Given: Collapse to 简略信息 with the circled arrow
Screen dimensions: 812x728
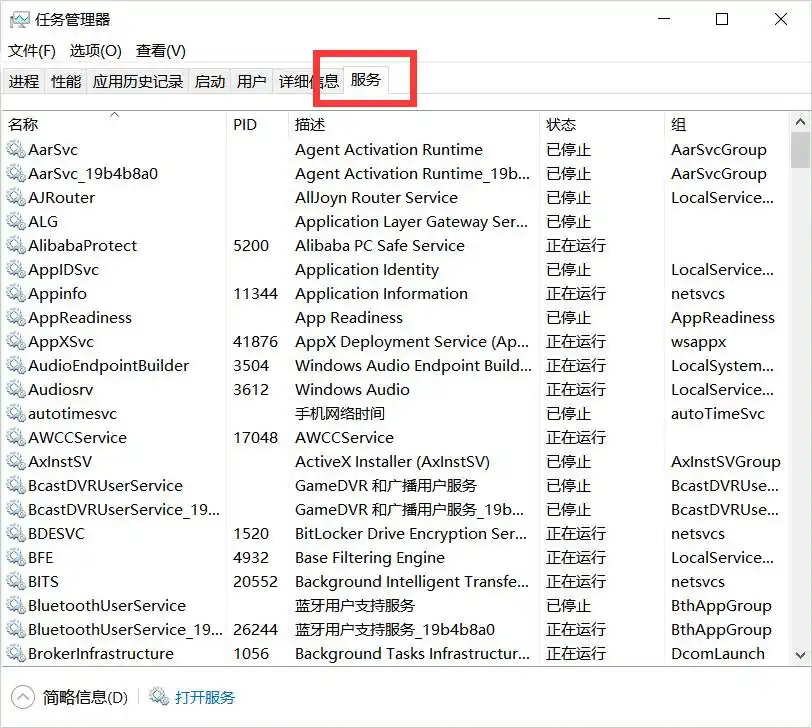Looking at the screenshot, I should pos(23,697).
